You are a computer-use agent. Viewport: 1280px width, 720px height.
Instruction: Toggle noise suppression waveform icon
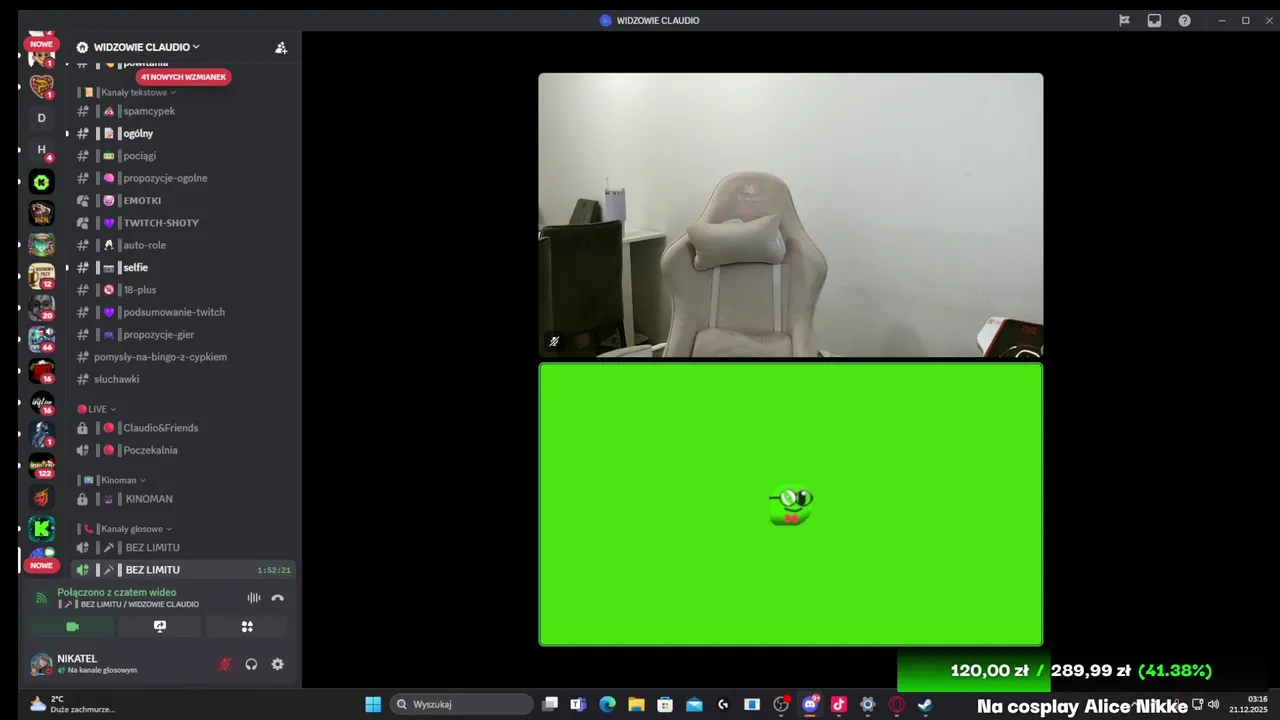[254, 598]
